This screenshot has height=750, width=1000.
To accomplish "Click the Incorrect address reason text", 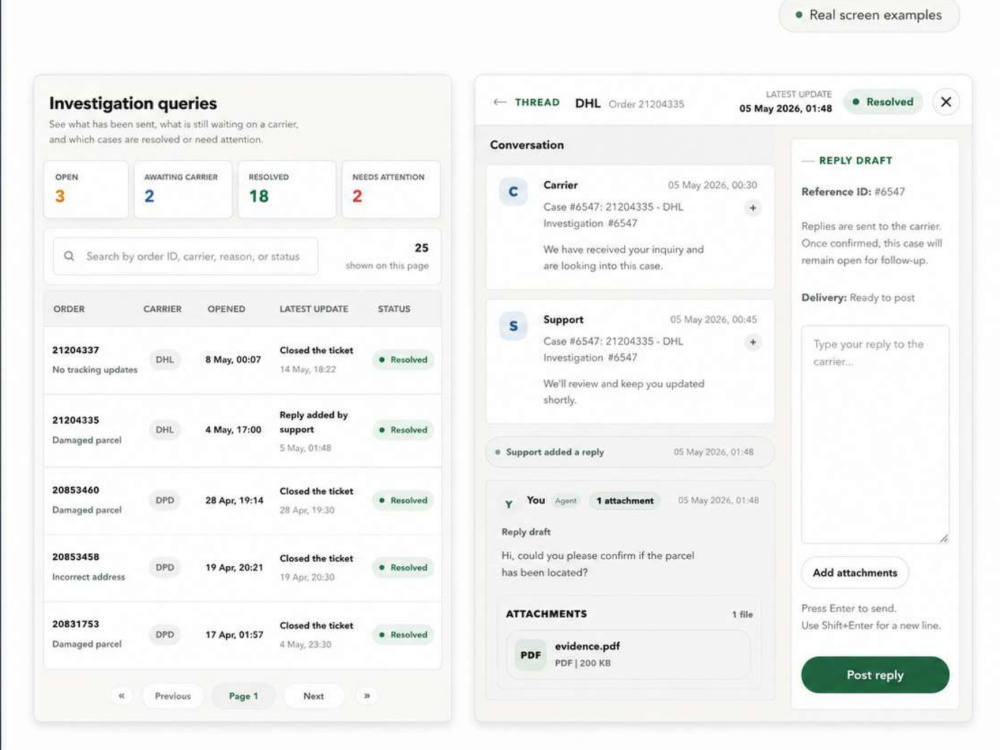I will pyautogui.click(x=89, y=577).
